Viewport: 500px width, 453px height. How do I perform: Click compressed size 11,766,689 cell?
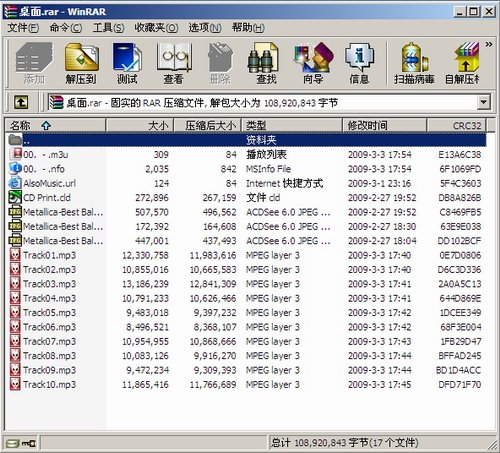tap(213, 385)
